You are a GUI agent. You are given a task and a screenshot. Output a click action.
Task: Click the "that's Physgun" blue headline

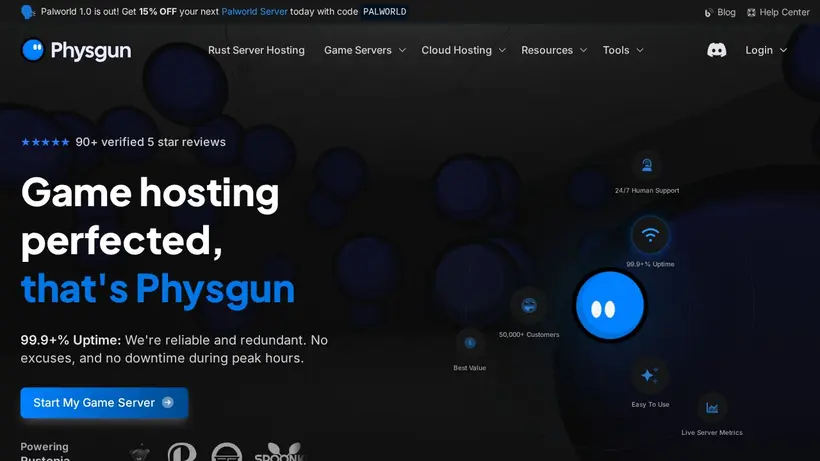[158, 289]
